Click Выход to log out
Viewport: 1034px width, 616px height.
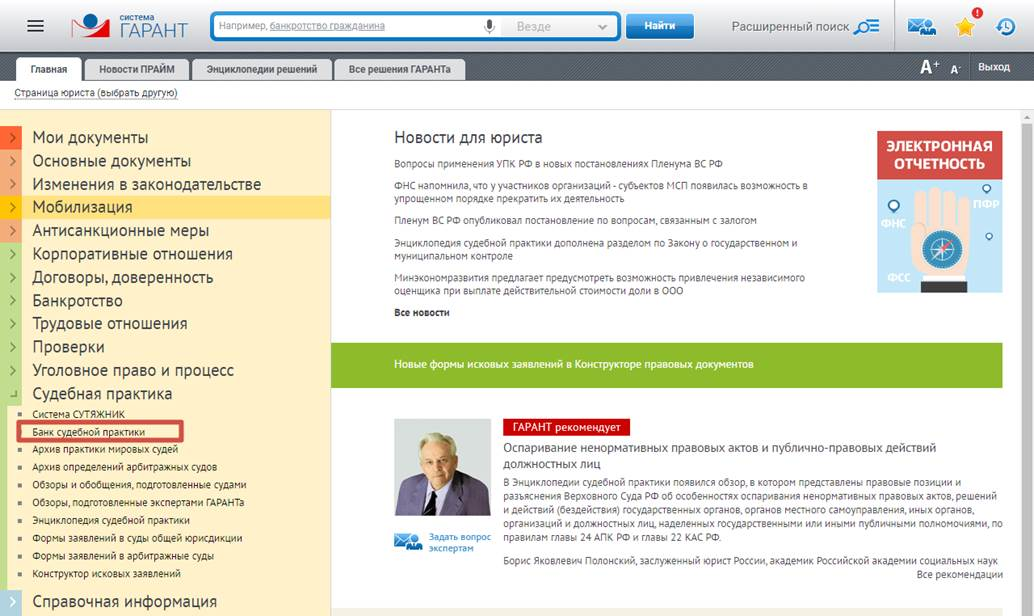click(x=994, y=67)
